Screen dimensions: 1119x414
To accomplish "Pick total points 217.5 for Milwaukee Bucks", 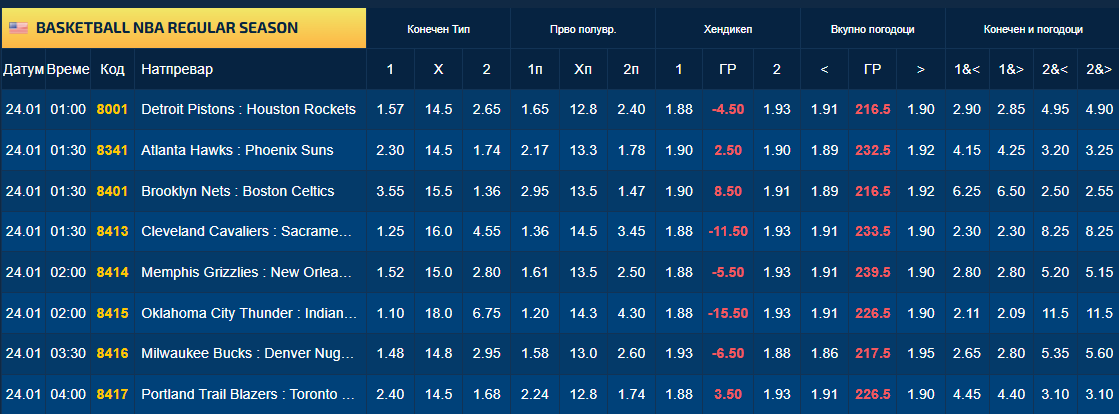I will pos(873,353).
